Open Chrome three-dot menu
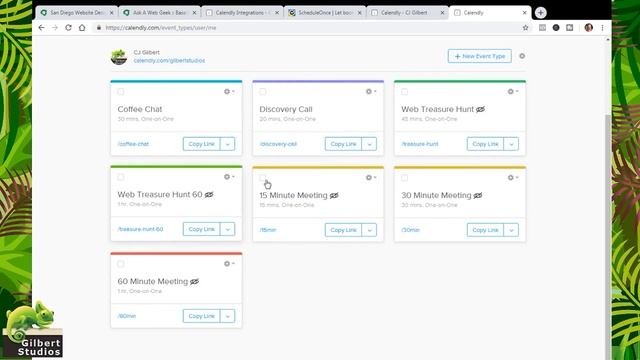Image resolution: width=640 pixels, height=360 pixels. coord(602,28)
